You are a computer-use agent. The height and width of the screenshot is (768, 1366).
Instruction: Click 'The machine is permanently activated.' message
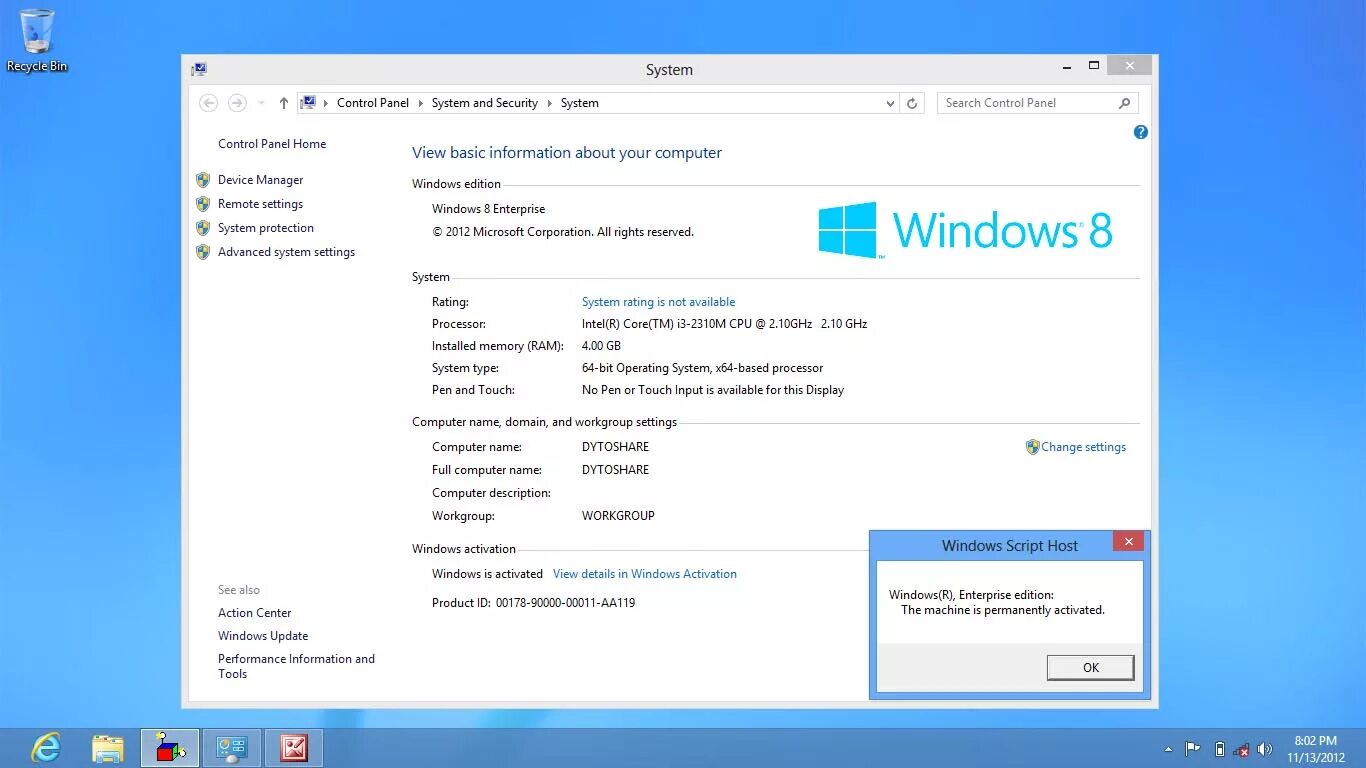[x=1003, y=610]
